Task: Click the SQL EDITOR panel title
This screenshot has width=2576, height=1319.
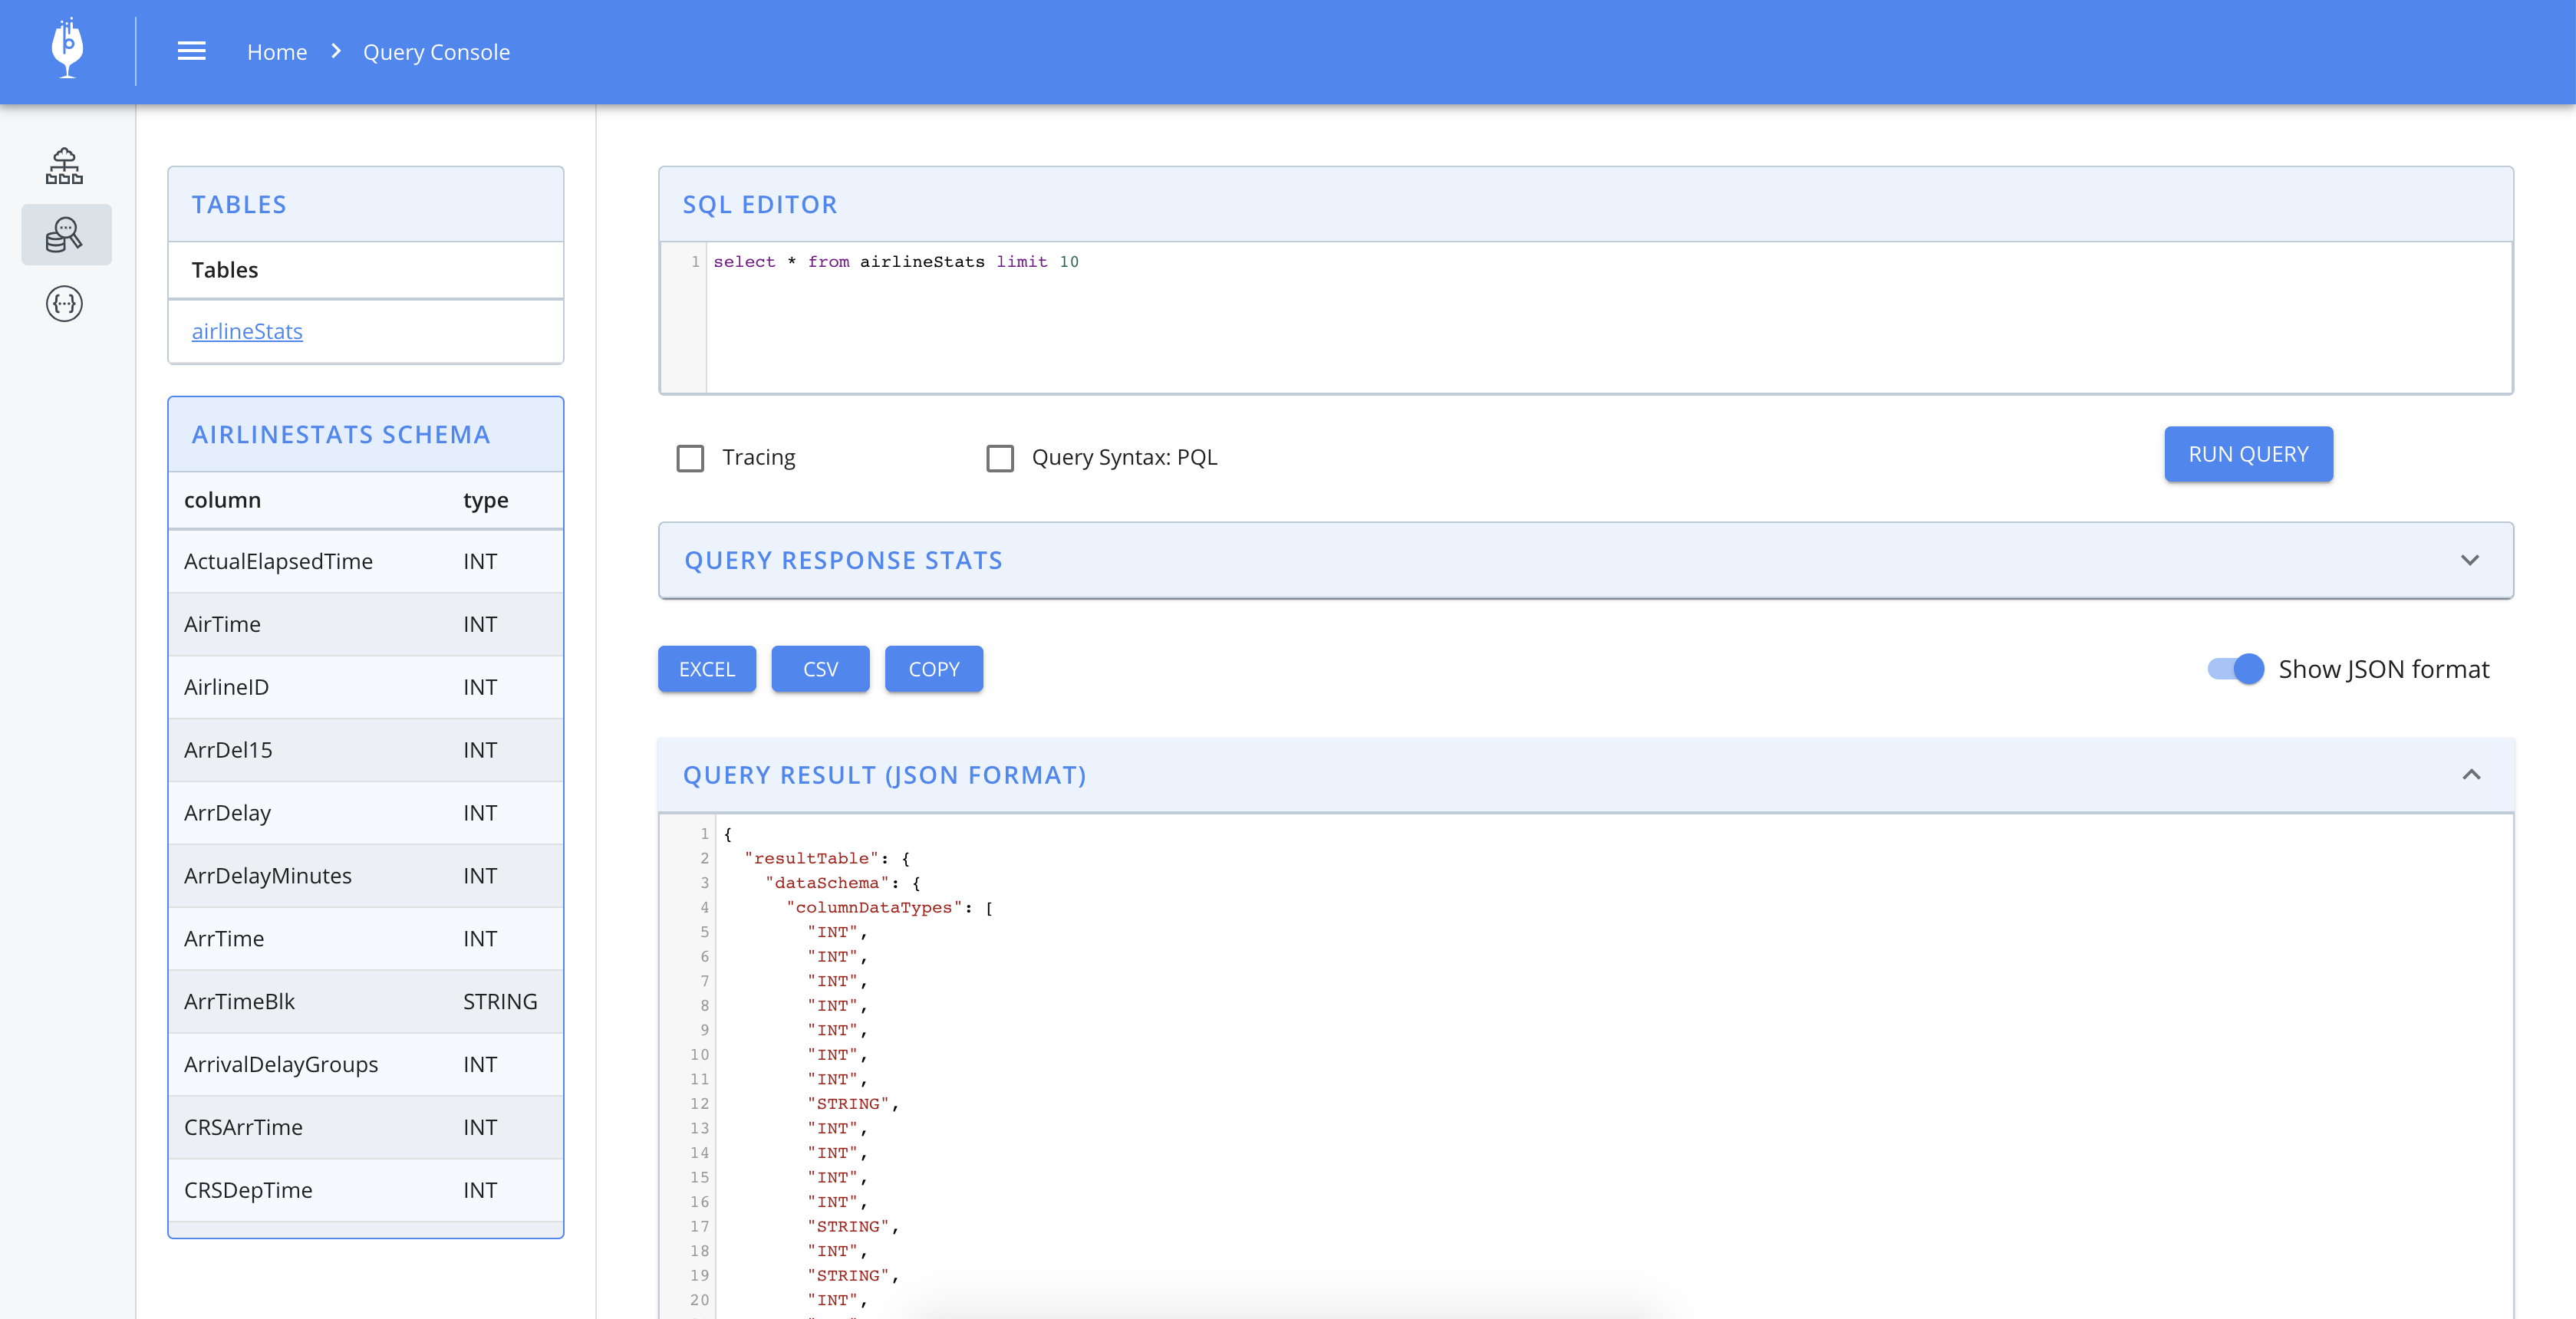Action: (760, 205)
